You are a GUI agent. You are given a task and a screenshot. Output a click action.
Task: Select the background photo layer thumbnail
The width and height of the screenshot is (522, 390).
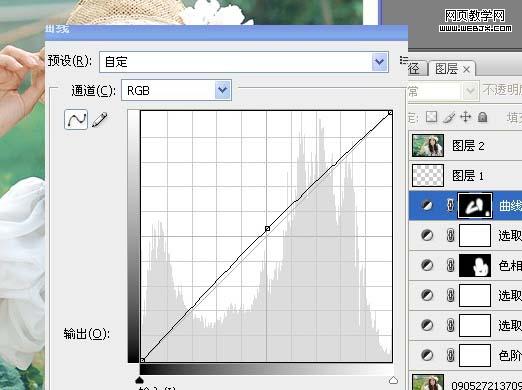(x=428, y=382)
